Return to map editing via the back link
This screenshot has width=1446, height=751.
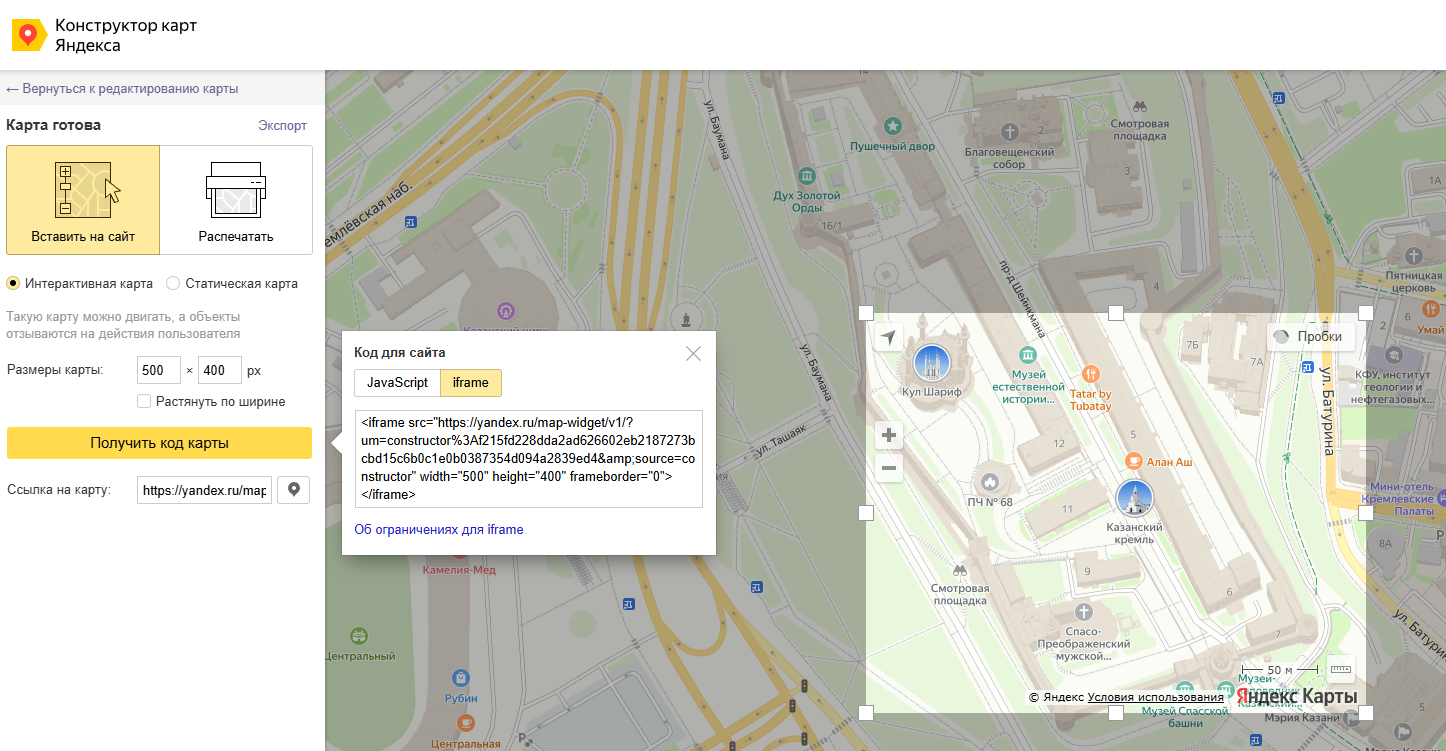(122, 88)
